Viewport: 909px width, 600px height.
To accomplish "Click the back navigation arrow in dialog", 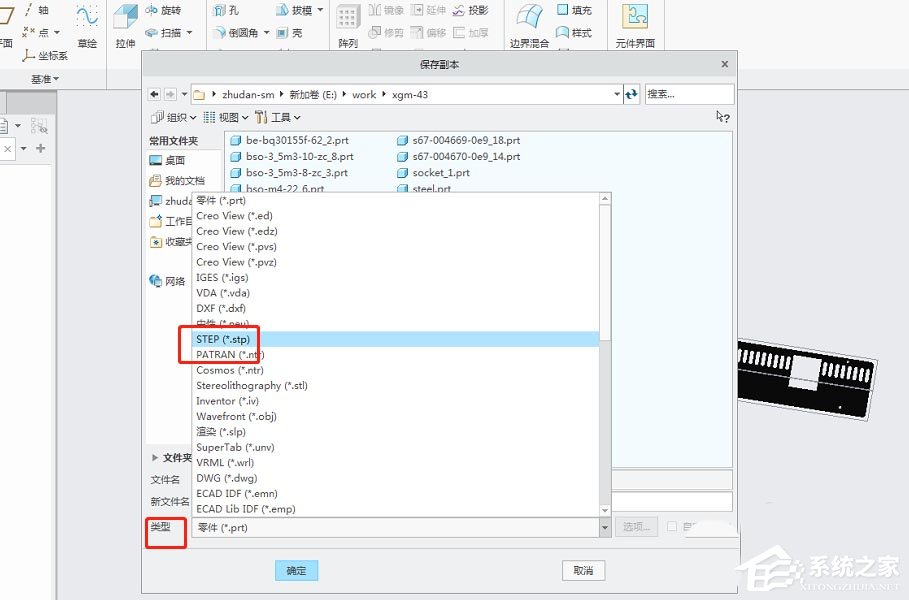I will coord(154,94).
